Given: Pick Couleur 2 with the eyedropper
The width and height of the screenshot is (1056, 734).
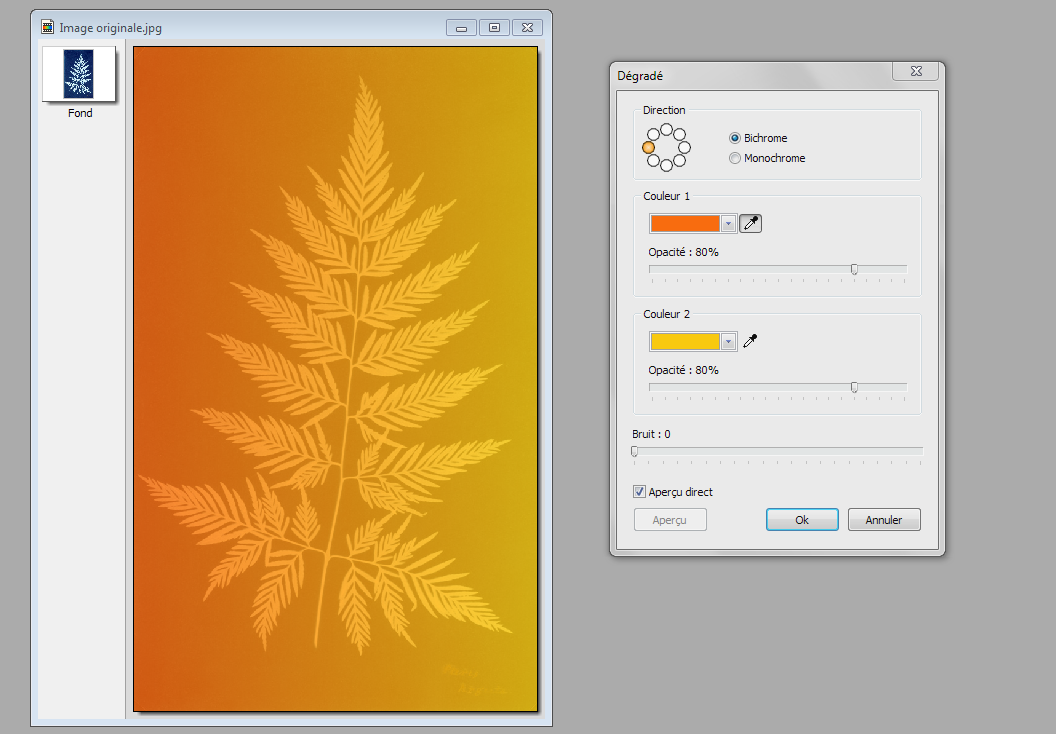Looking at the screenshot, I should (750, 342).
